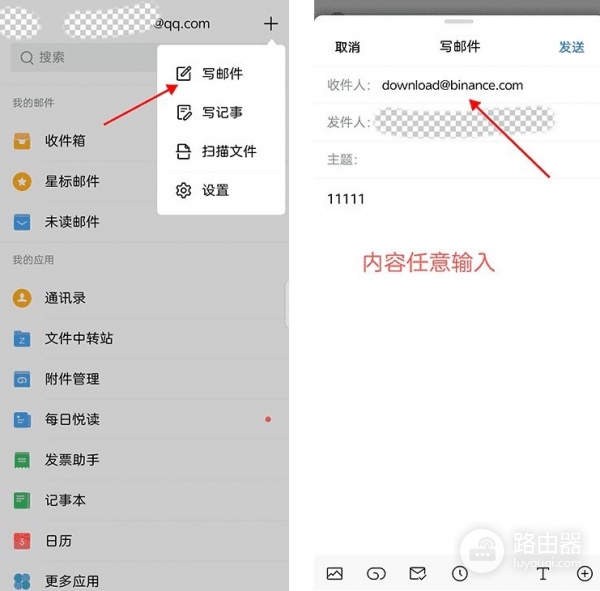600x591 pixels.
Task: Tap the scanner icon next to 扫描文件
Action: 183,152
